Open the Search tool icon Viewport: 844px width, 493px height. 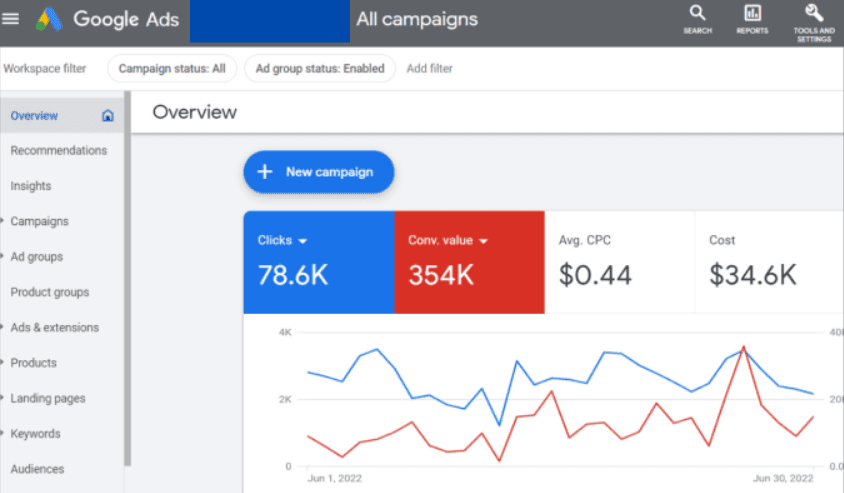point(697,14)
